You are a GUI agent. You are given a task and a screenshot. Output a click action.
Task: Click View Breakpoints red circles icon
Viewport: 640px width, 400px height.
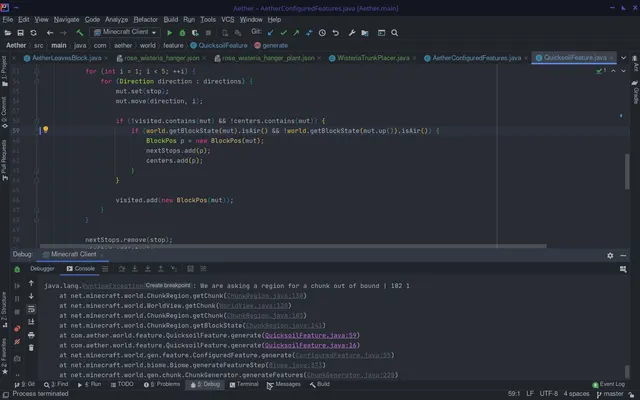[17, 329]
